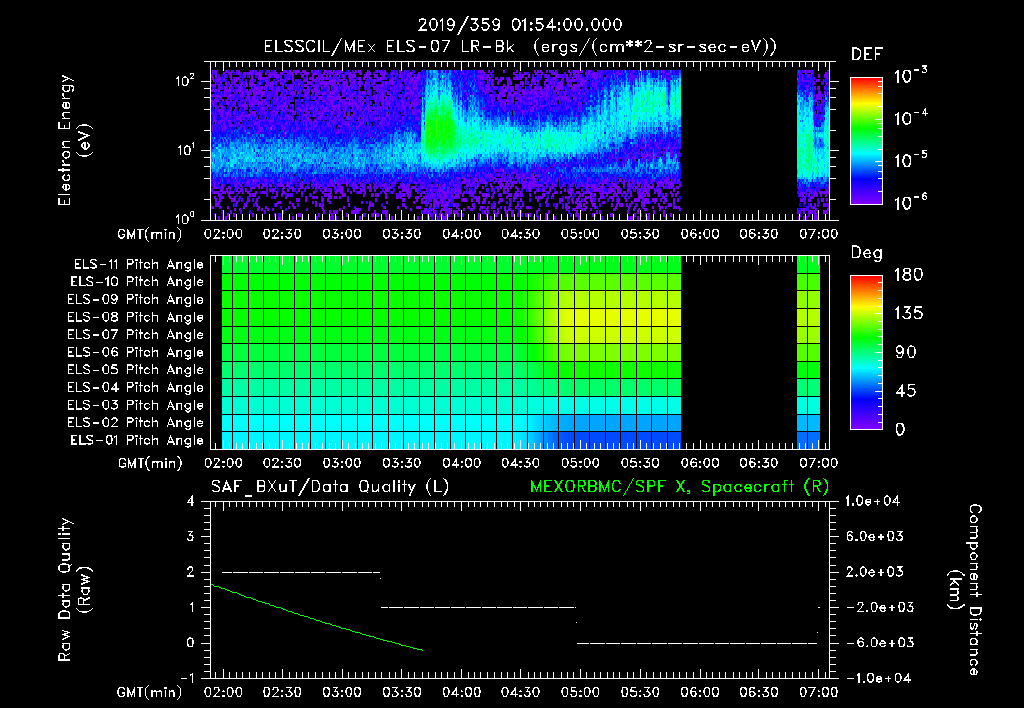Select the ELS-04 Pitch Angle row label
This screenshot has width=1024, height=708.
136,387
